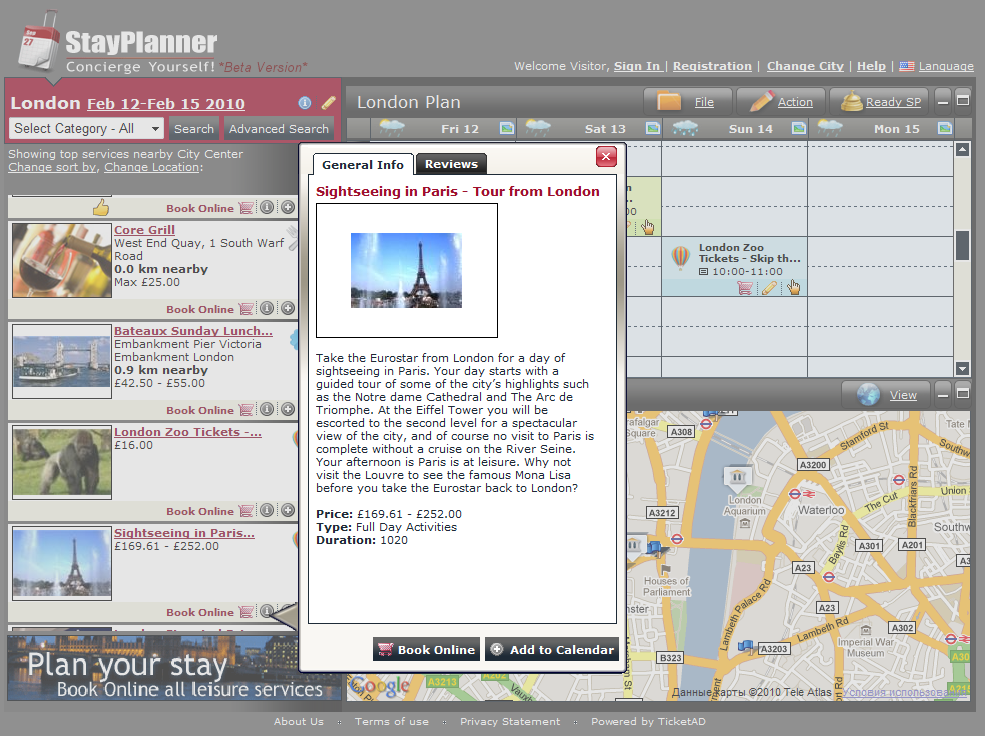Close the Sightseeing in Paris popup
The width and height of the screenshot is (985, 736).
(x=606, y=156)
